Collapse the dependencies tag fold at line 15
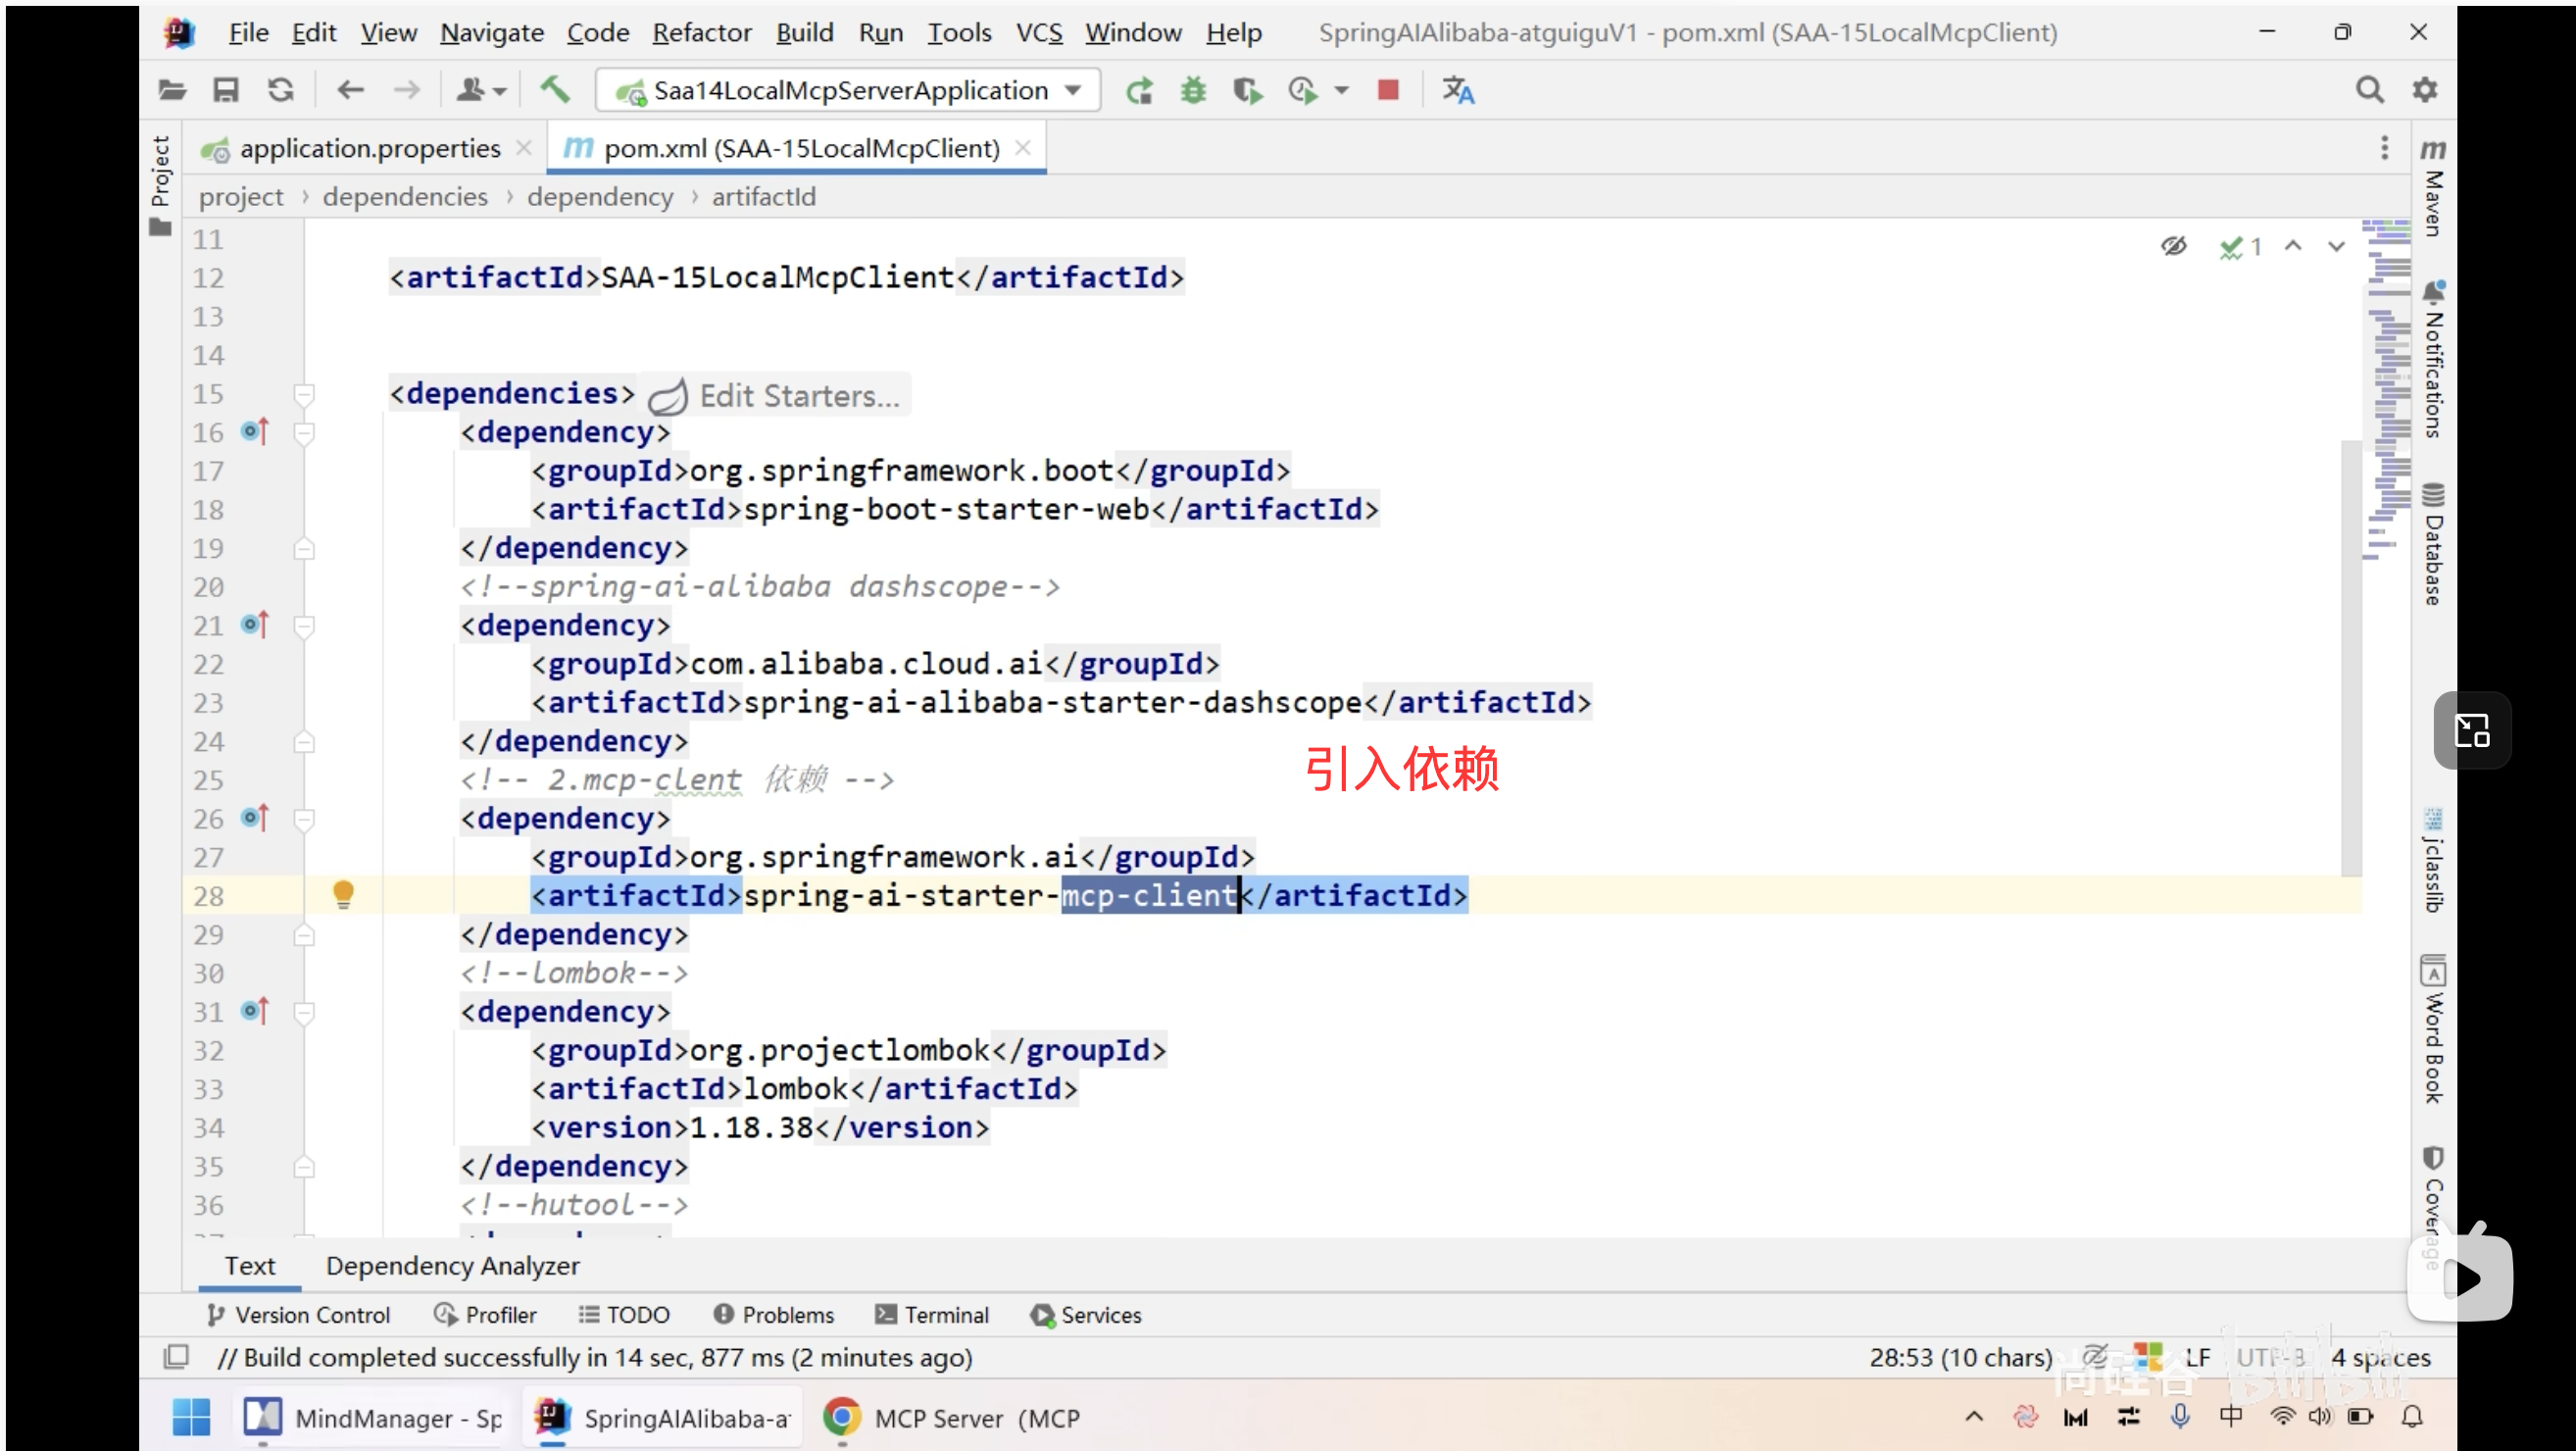2576x1451 pixels. point(305,394)
